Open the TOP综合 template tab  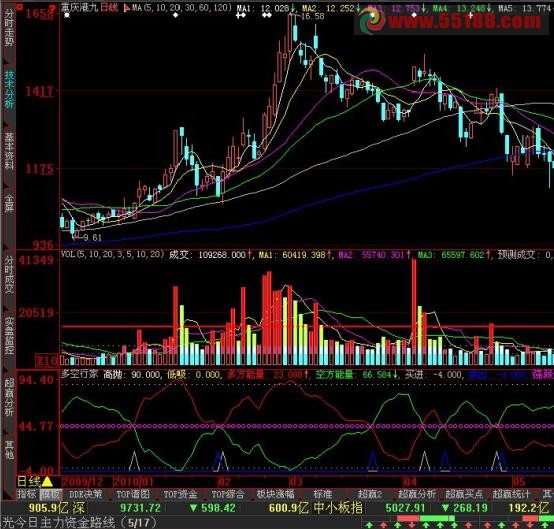tap(228, 494)
